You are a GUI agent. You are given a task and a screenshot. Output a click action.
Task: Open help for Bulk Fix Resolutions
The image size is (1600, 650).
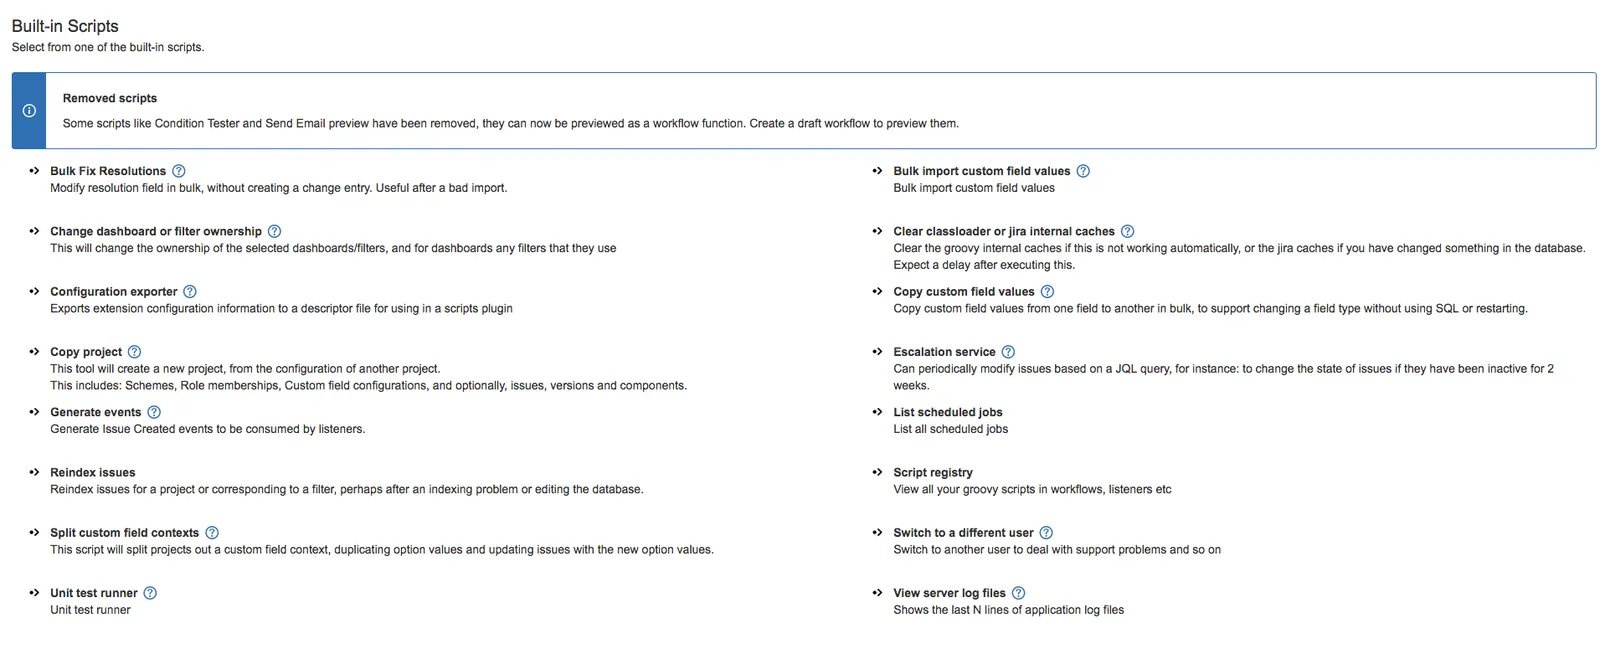pyautogui.click(x=179, y=171)
